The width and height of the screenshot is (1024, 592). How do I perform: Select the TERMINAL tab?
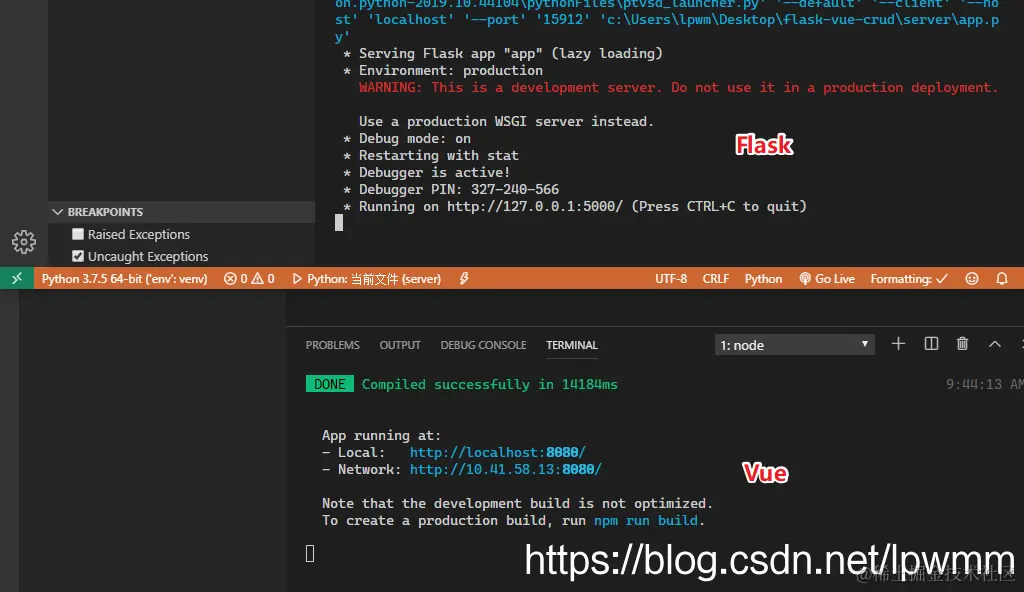[x=571, y=345]
